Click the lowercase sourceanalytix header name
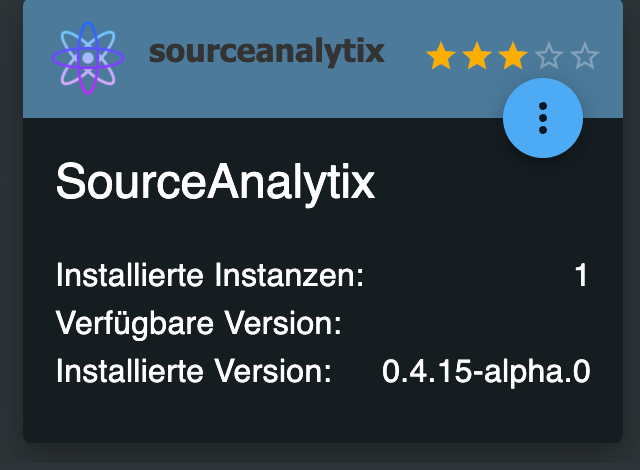 pyautogui.click(x=266, y=52)
